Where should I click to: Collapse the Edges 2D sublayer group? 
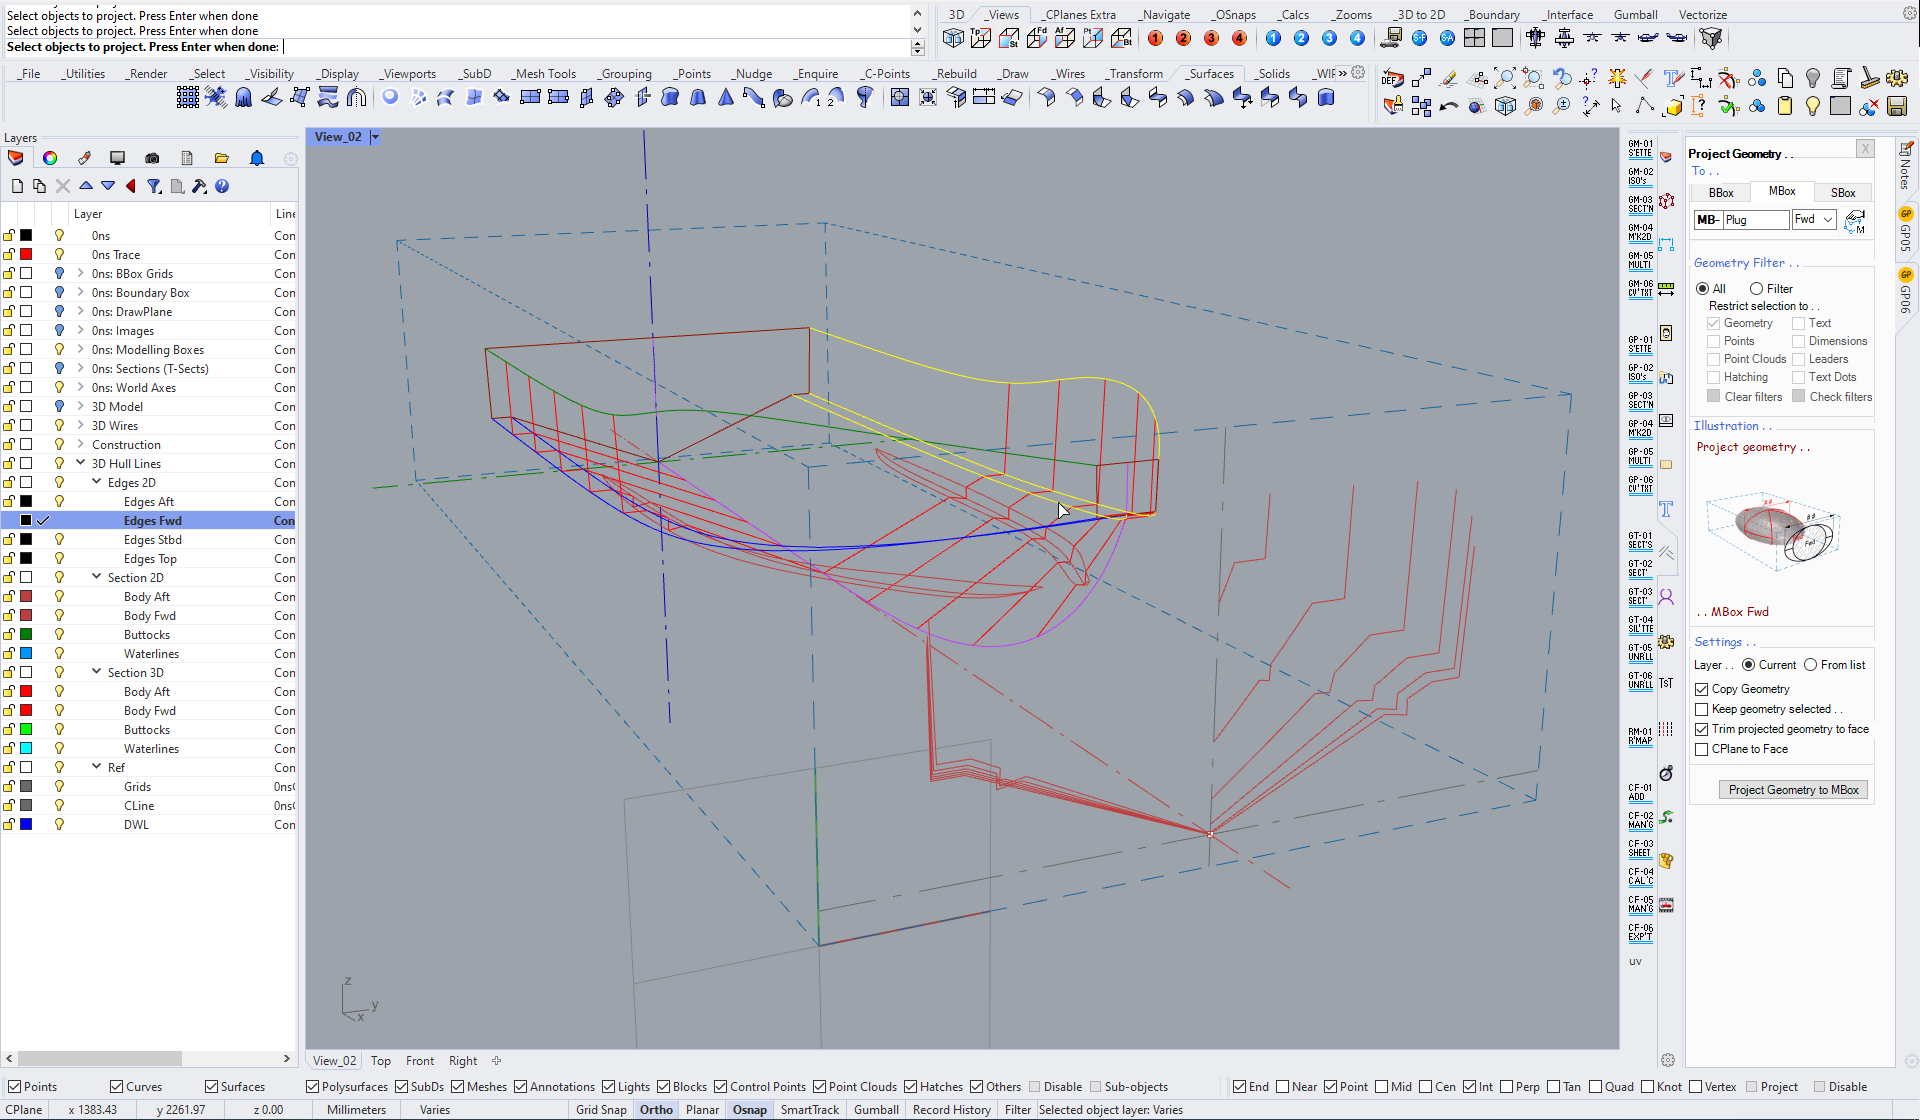click(97, 483)
